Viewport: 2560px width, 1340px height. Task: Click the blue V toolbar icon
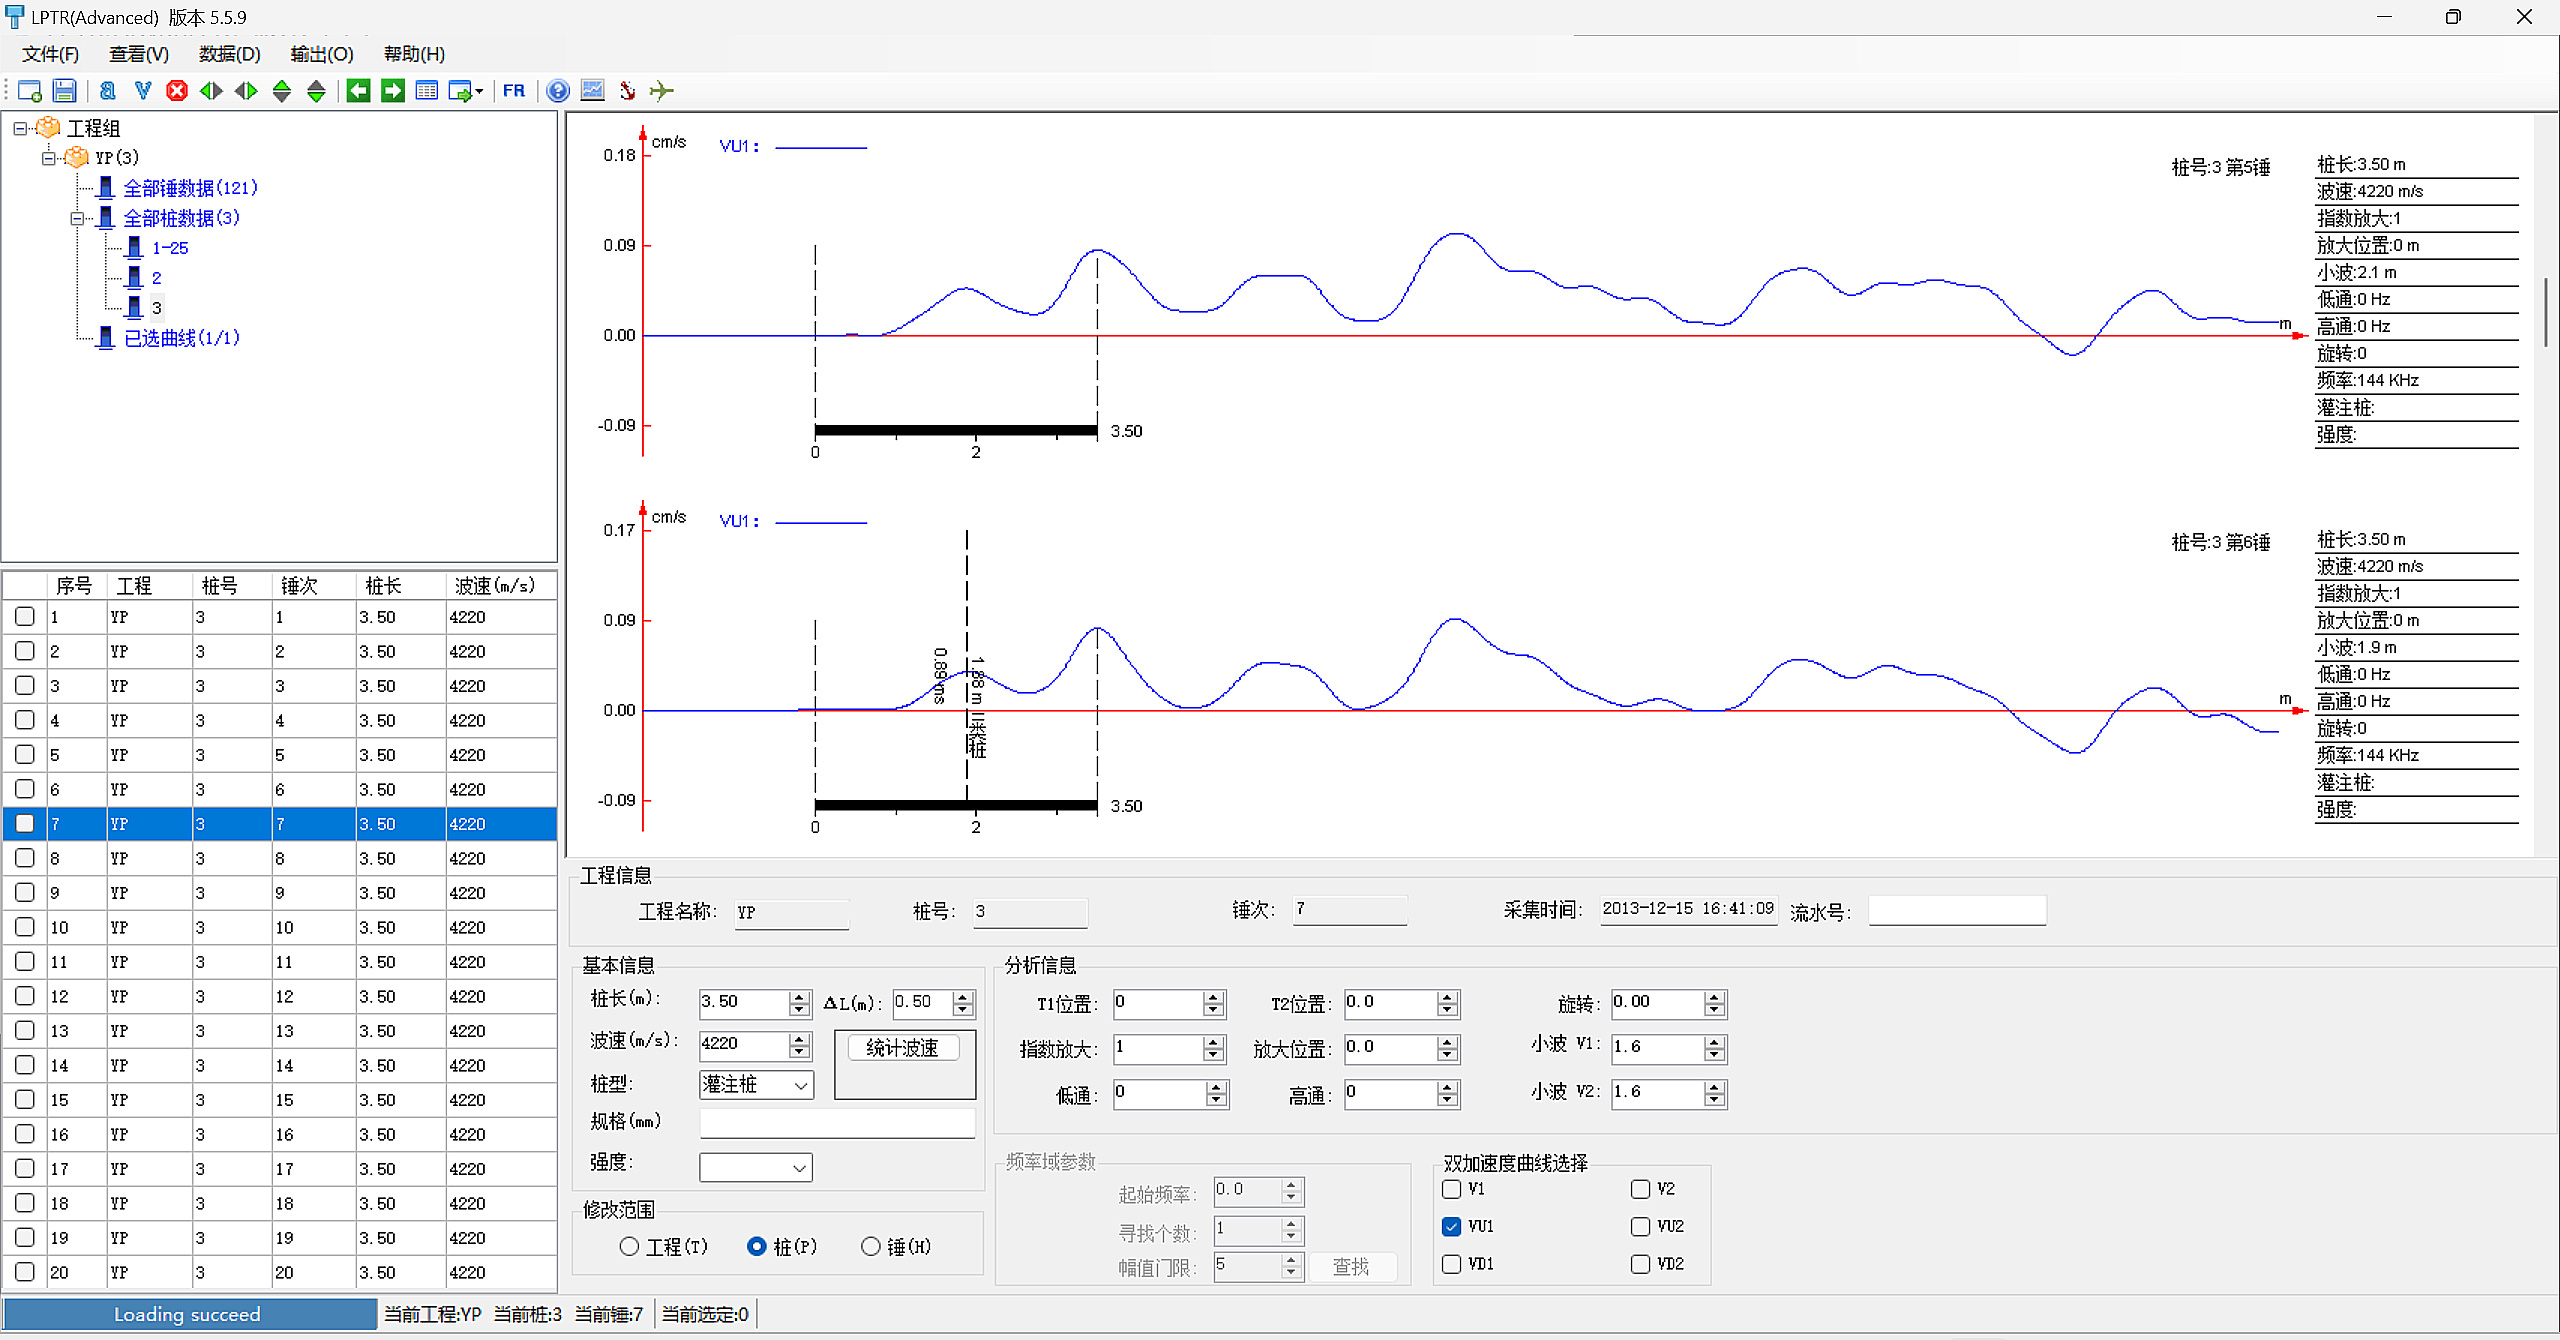[143, 91]
